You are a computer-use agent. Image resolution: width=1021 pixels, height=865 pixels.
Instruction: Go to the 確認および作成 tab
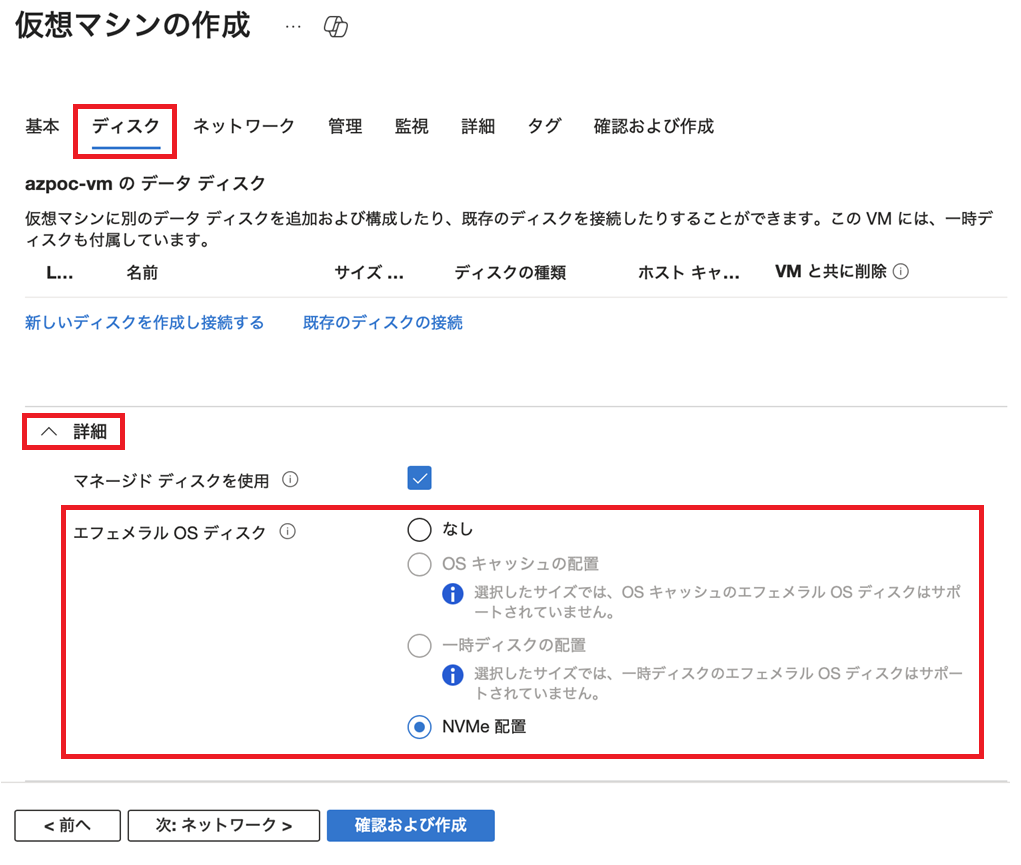654,126
